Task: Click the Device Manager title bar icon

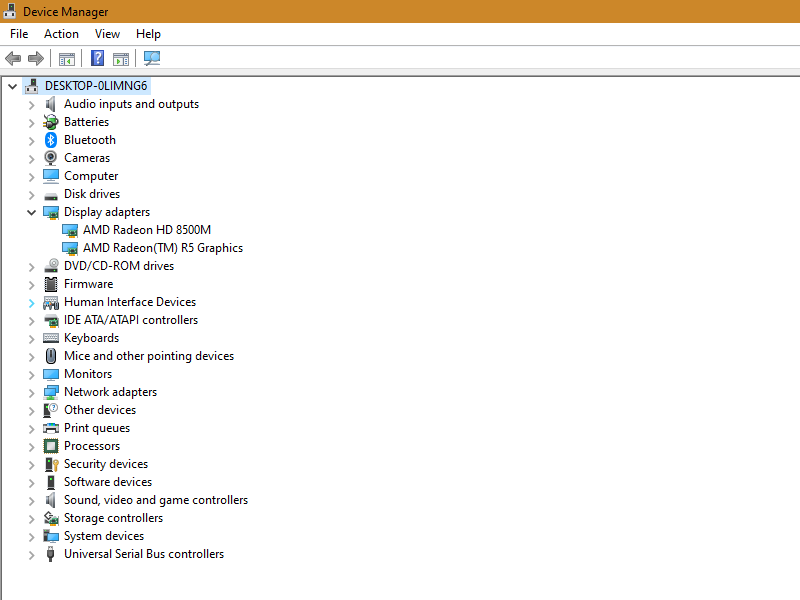Action: (x=9, y=11)
